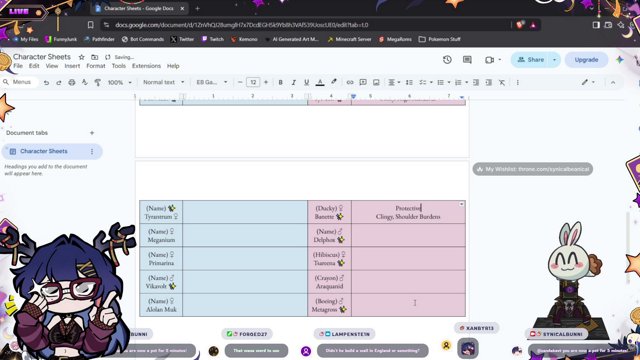Open the Format menu
The height and width of the screenshot is (360, 640).
click(96, 66)
